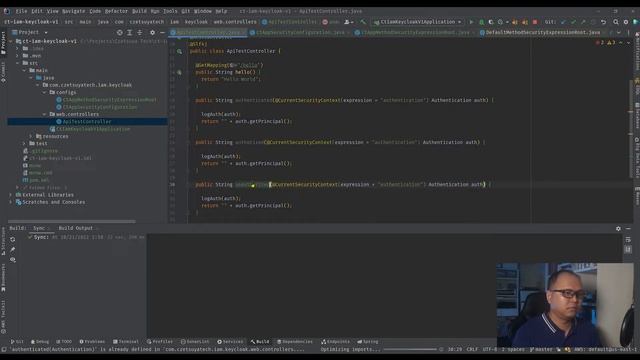Collapse the src folder node

(18, 63)
